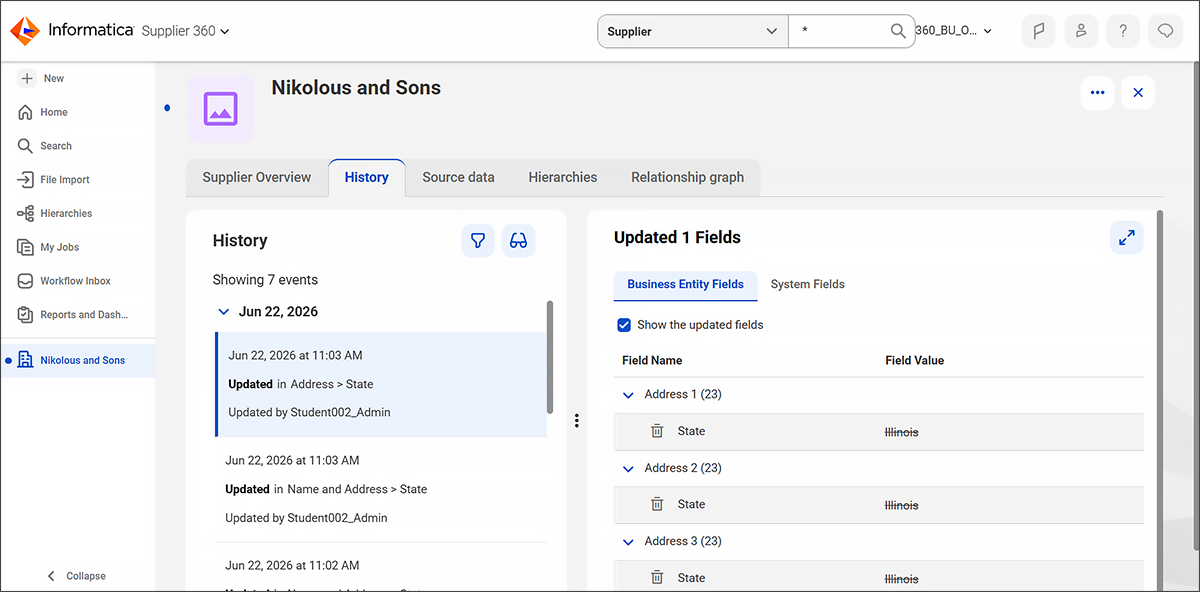Select Nikolous and Sons sidebar entry
Viewport: 1200px width, 592px height.
(x=78, y=360)
